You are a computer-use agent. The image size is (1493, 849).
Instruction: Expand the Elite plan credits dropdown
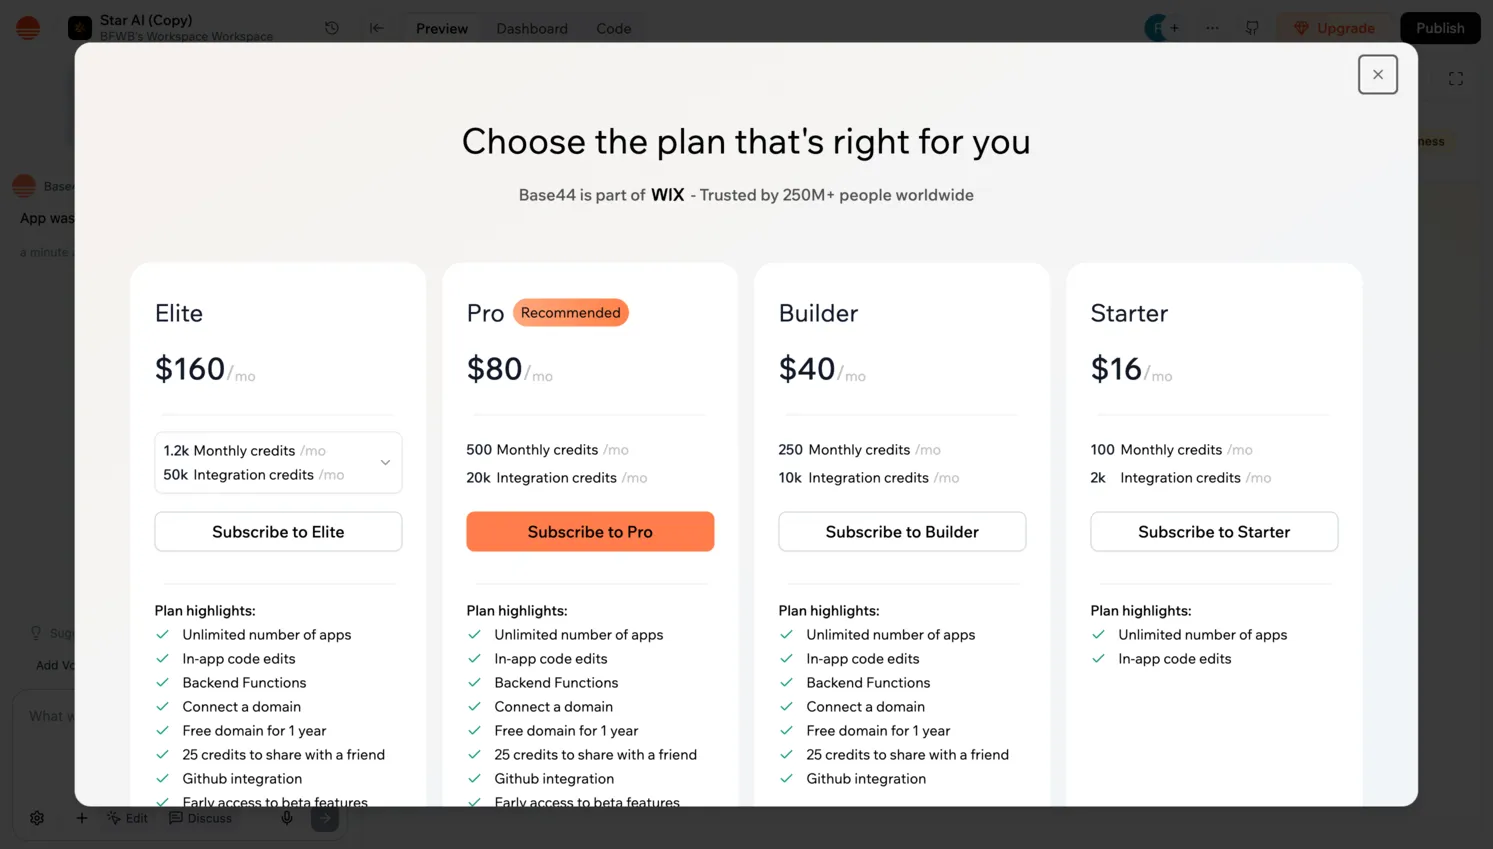tap(385, 462)
